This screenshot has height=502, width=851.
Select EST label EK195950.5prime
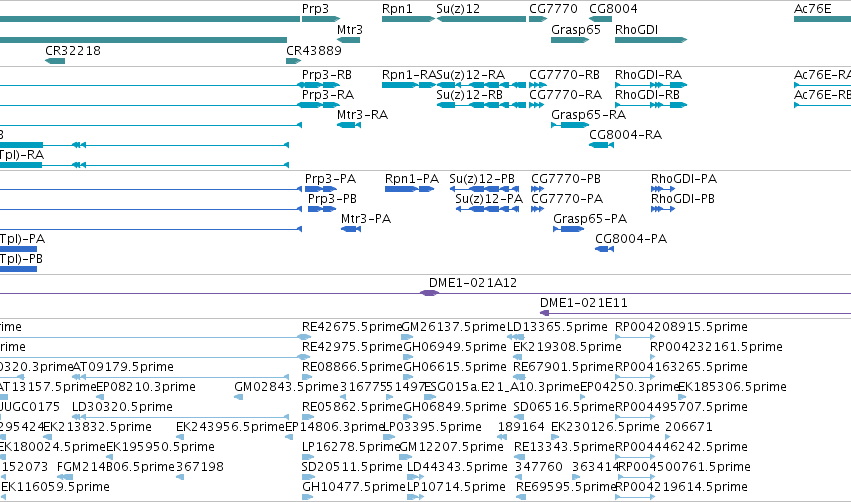pos(161,448)
